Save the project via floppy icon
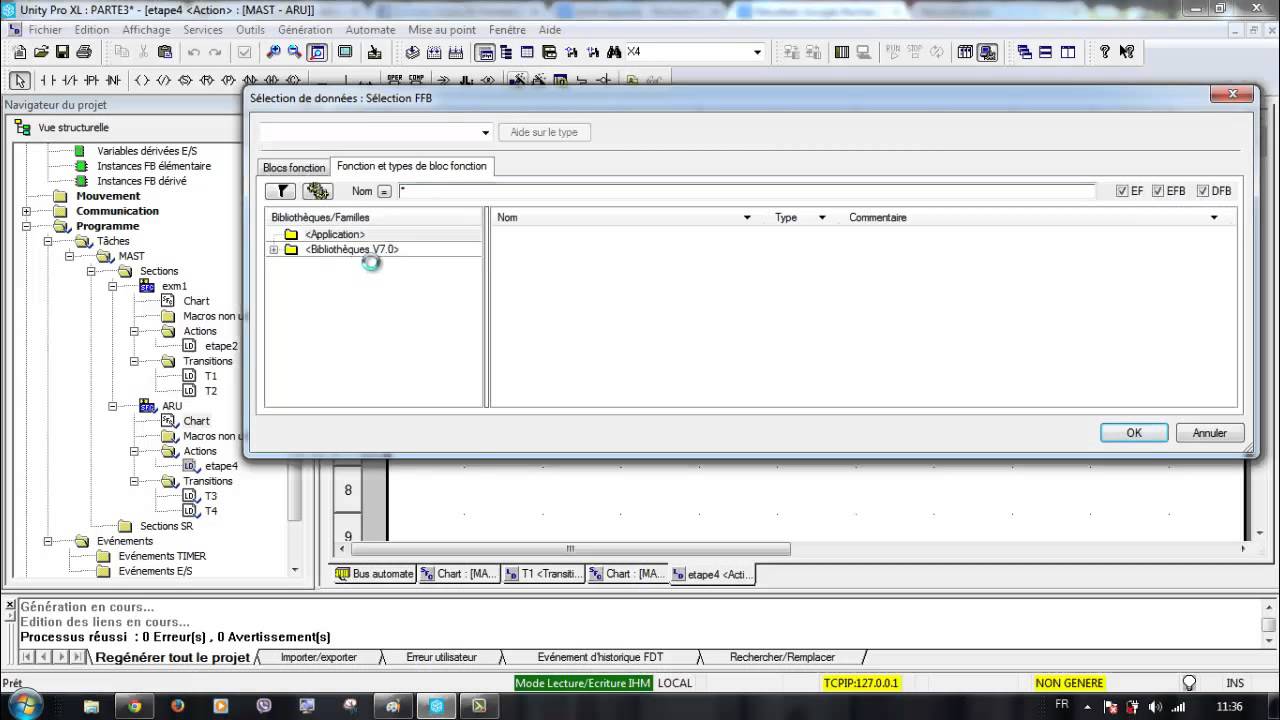Screen dimensions: 1280x720 [x=62, y=52]
